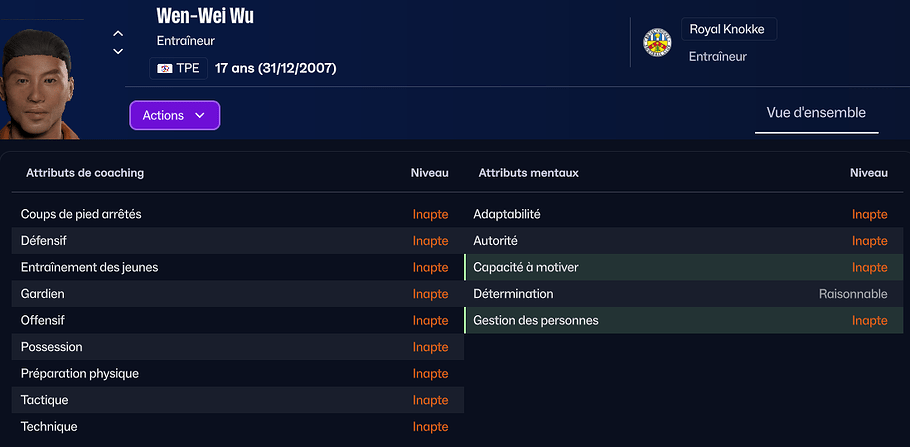Sort by Niveau in the mental attributes table

coord(868,173)
